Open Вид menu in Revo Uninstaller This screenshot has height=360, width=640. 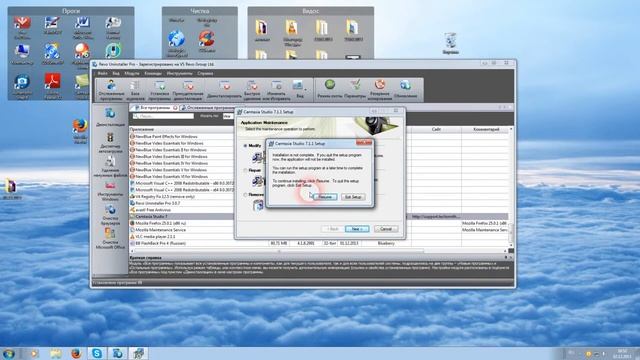[116, 73]
